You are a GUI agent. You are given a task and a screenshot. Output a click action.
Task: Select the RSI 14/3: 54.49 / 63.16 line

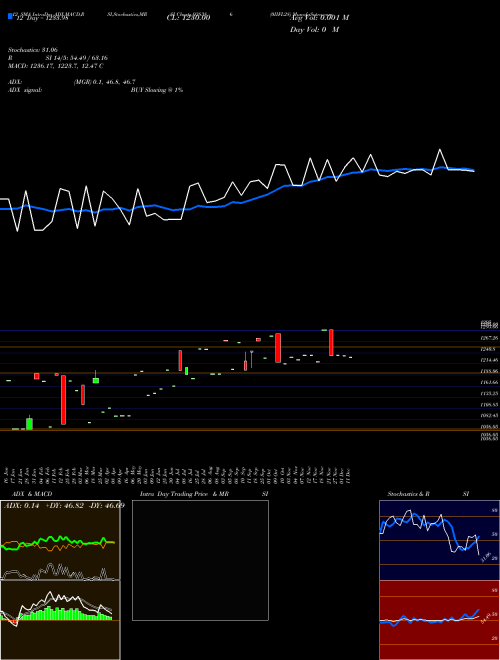(x=58, y=58)
